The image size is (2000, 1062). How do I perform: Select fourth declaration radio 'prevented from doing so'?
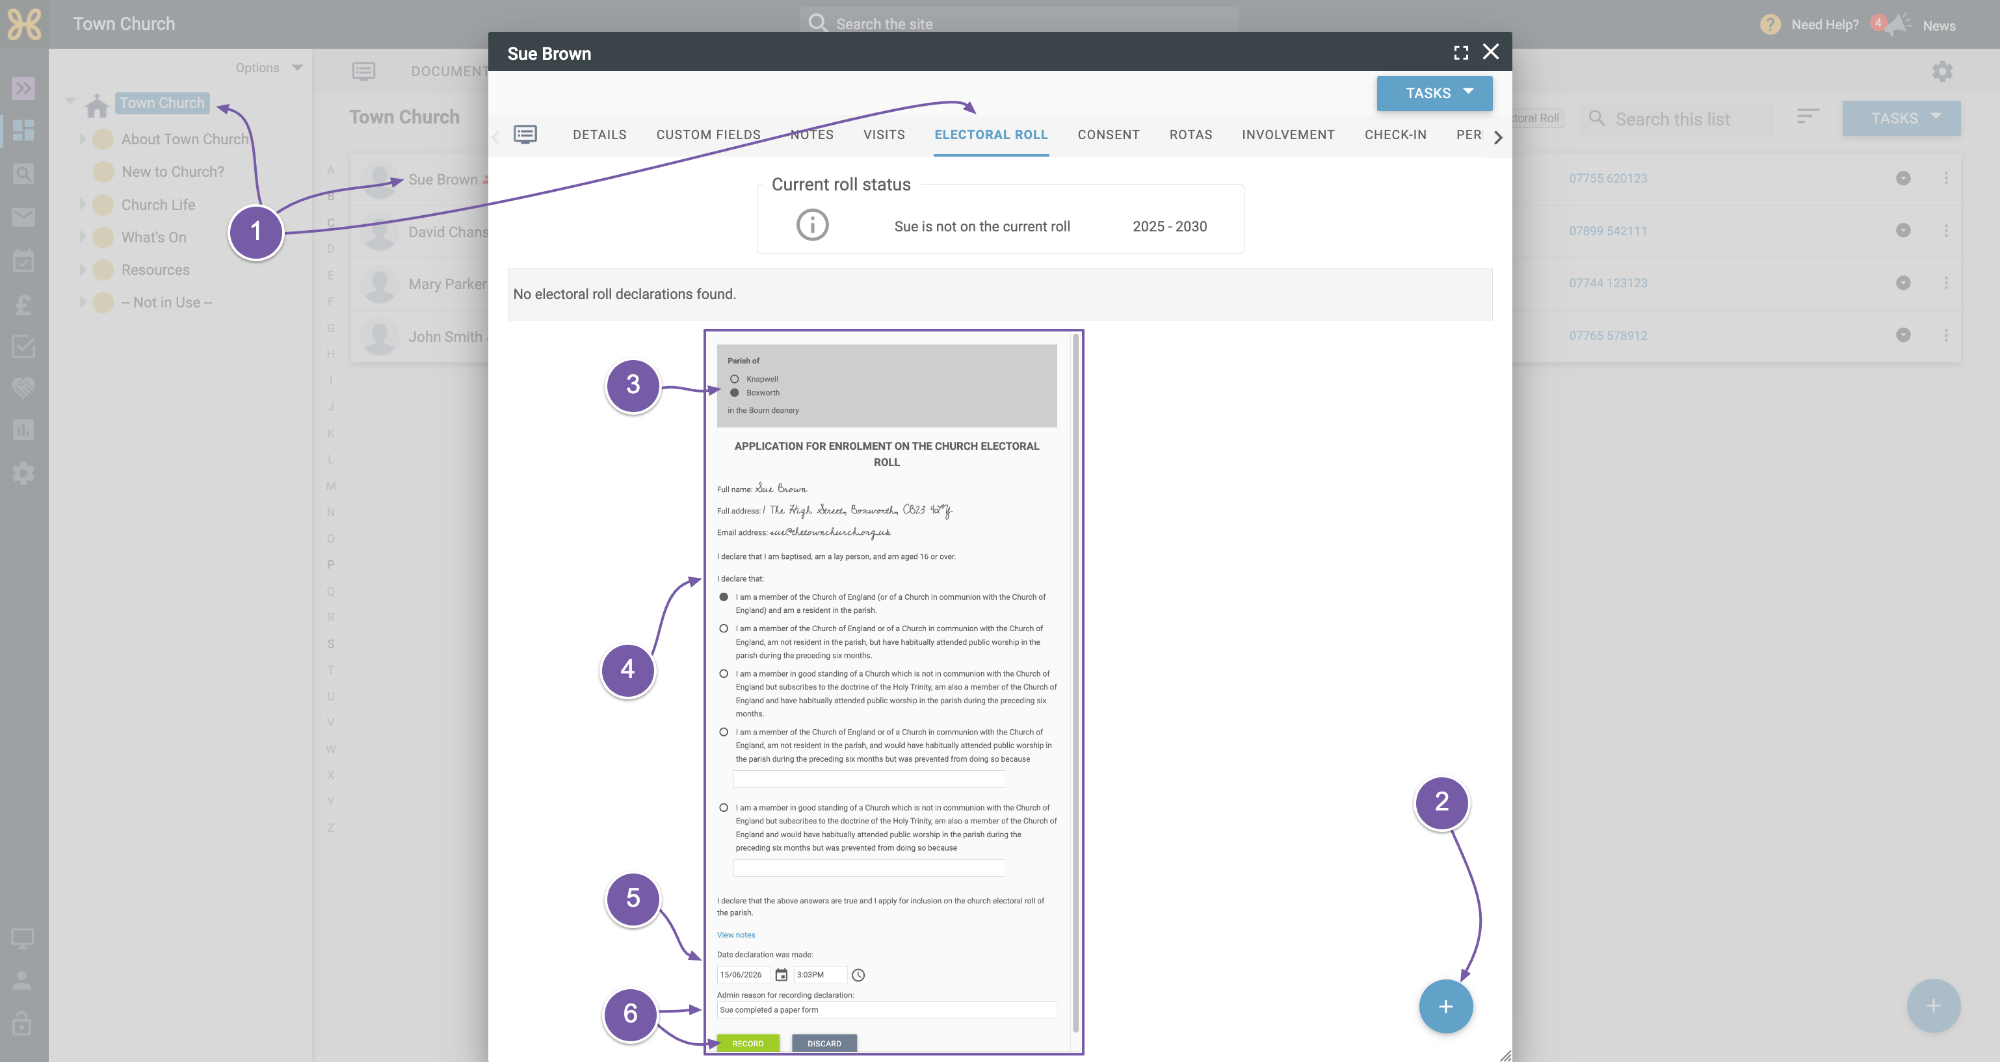(724, 732)
